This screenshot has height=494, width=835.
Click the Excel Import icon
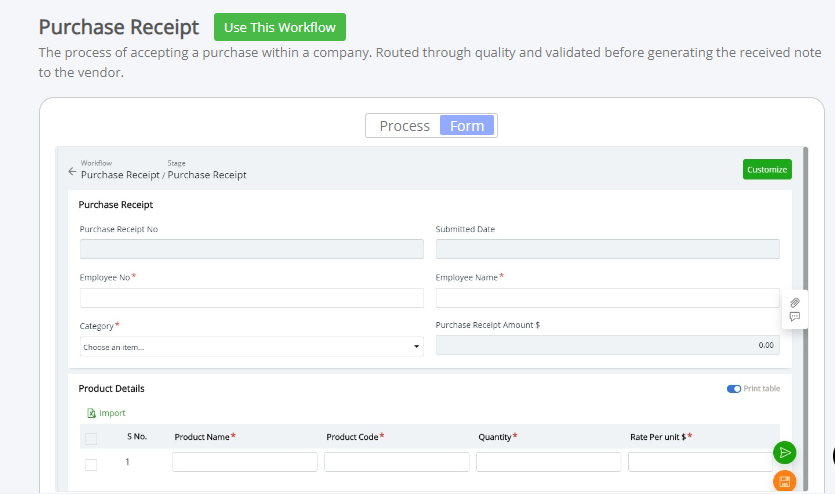point(91,413)
